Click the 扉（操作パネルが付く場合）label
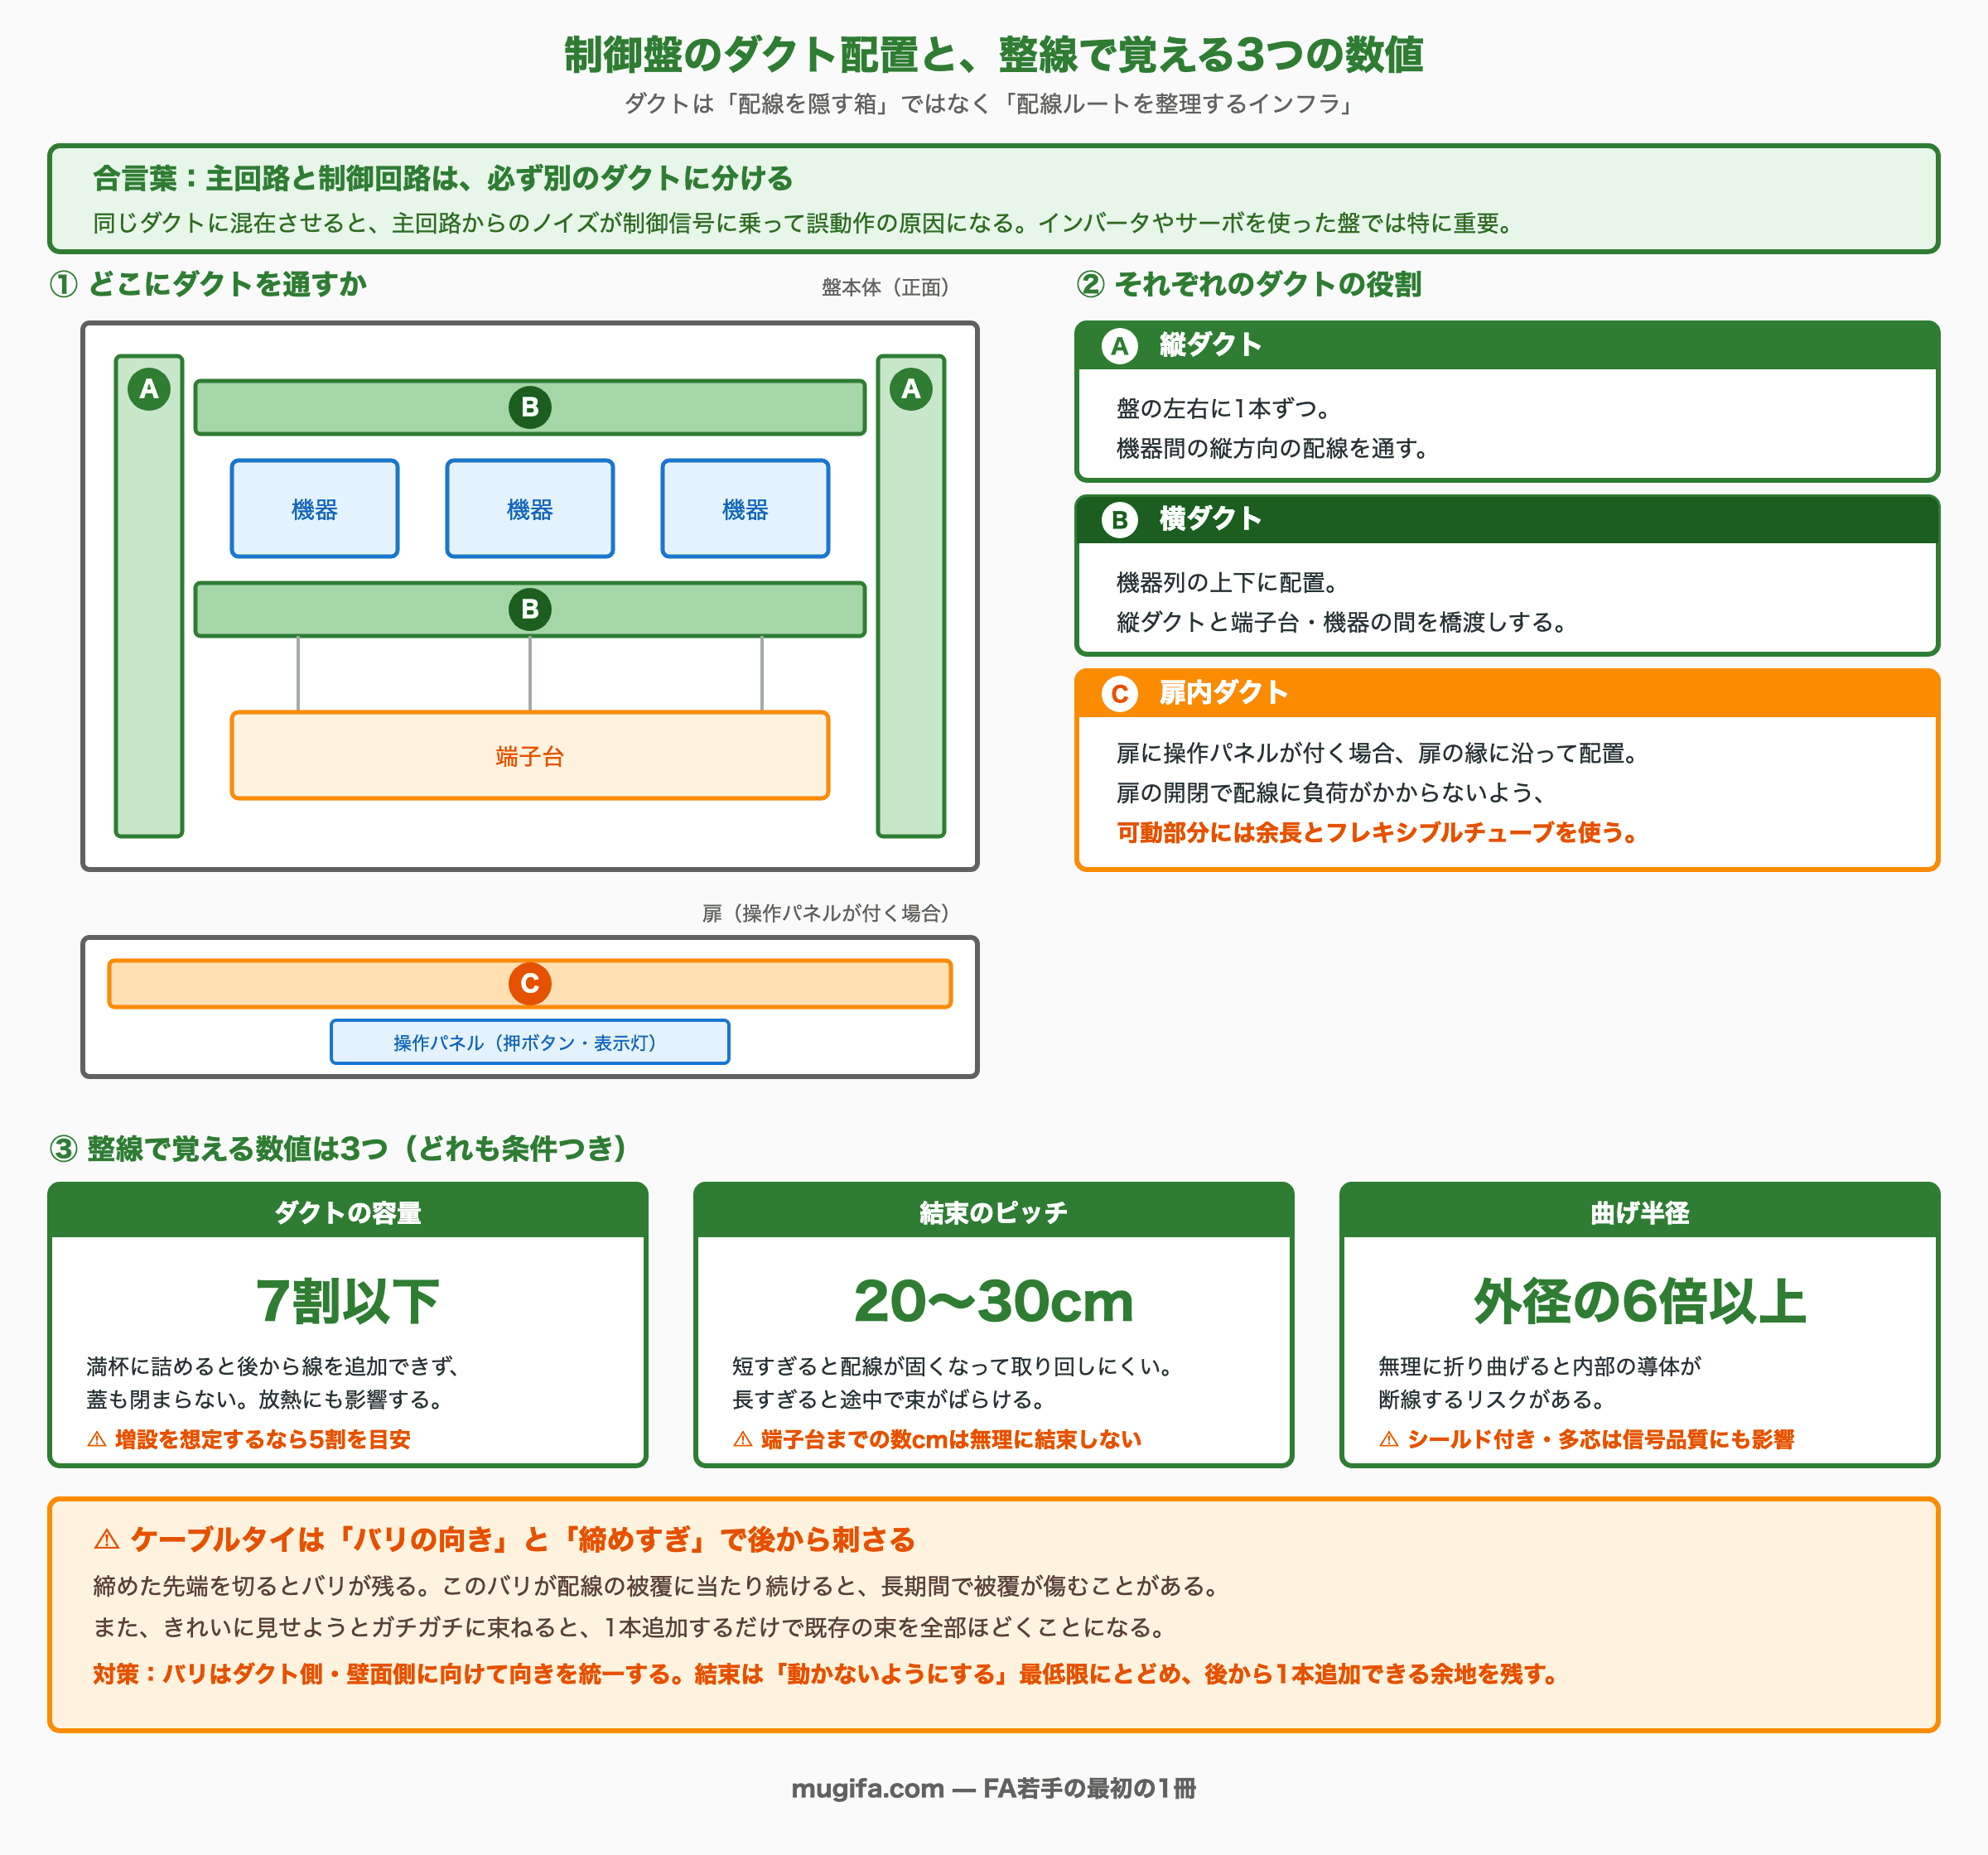Viewport: 1988px width, 1855px height. click(x=826, y=913)
